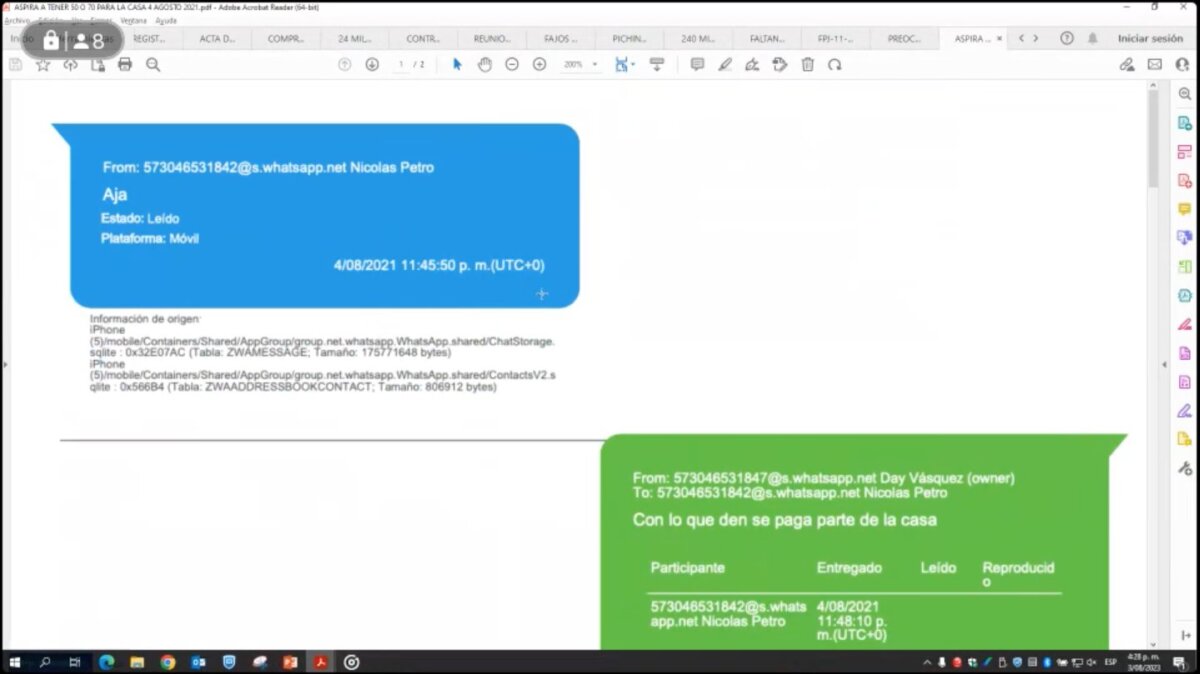This screenshot has height=674, width=1200.
Task: Switch to the REGIST... document tab
Action: 149,38
